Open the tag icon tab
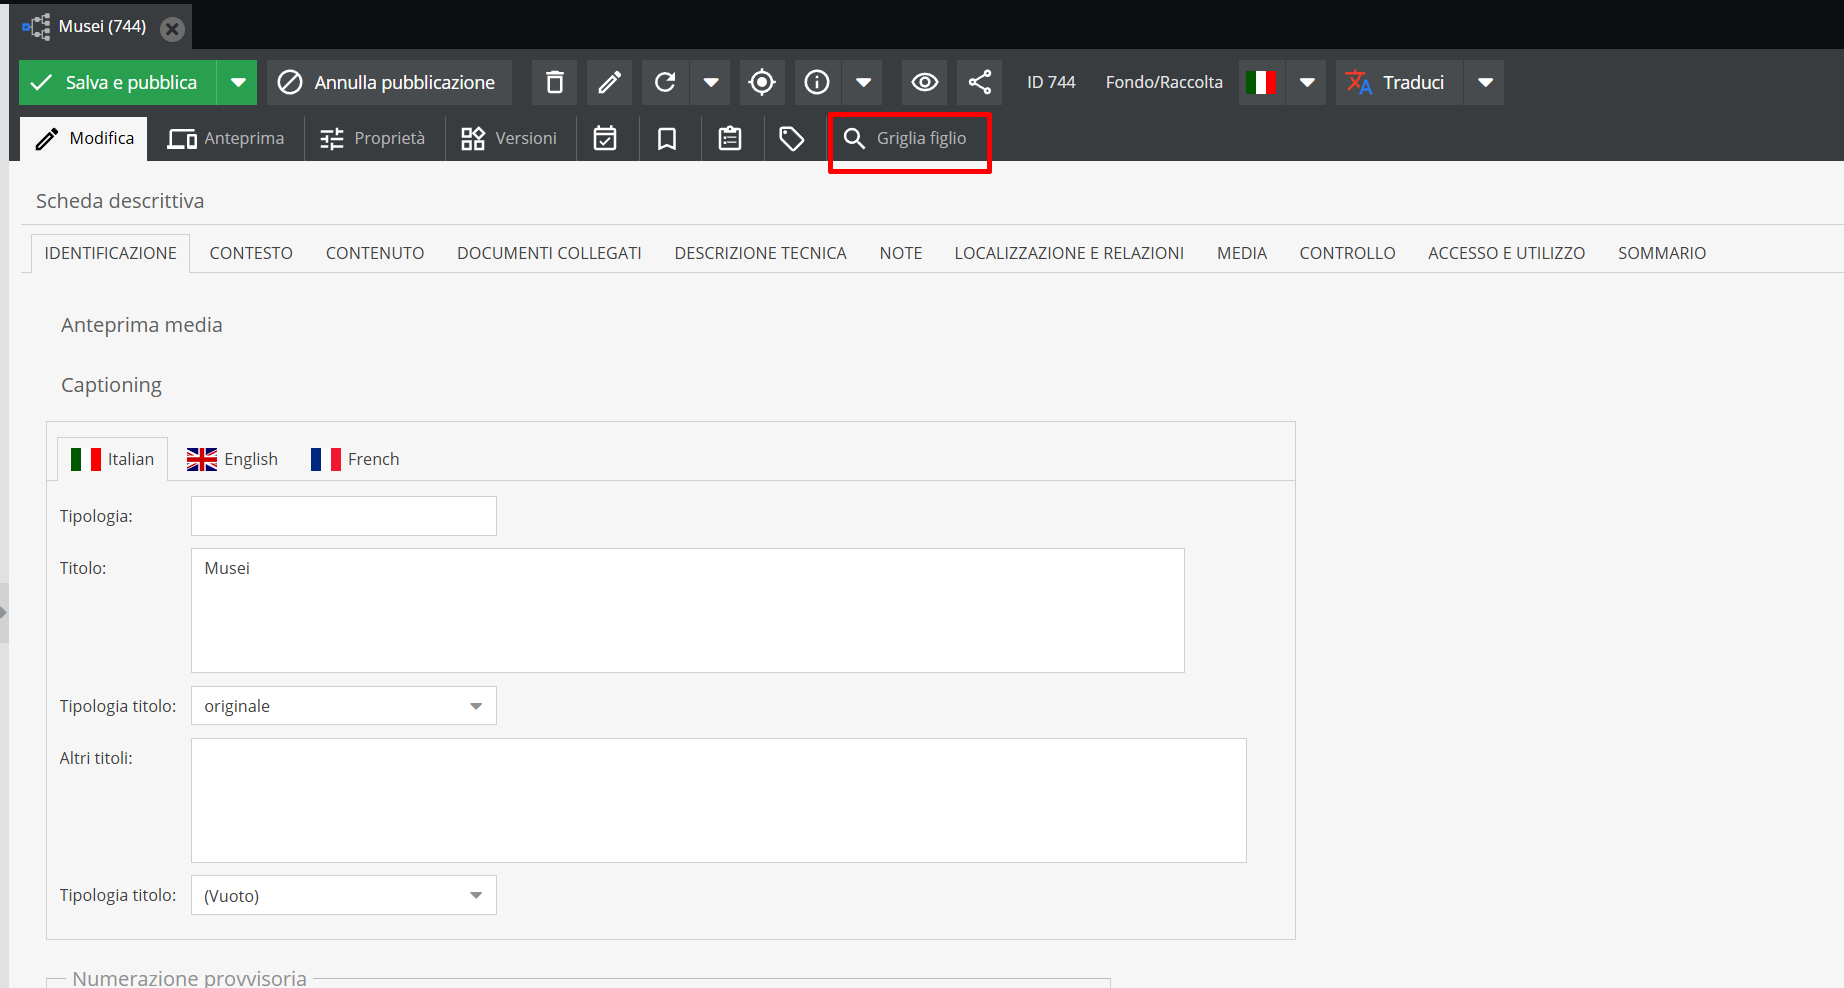Image resolution: width=1844 pixels, height=988 pixels. click(x=792, y=138)
